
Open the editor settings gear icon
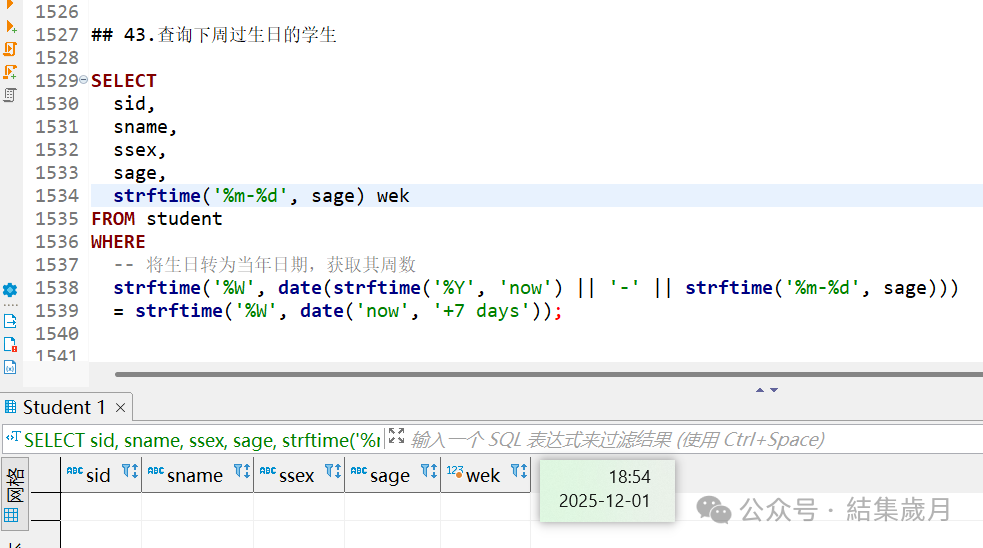pyautogui.click(x=10, y=290)
